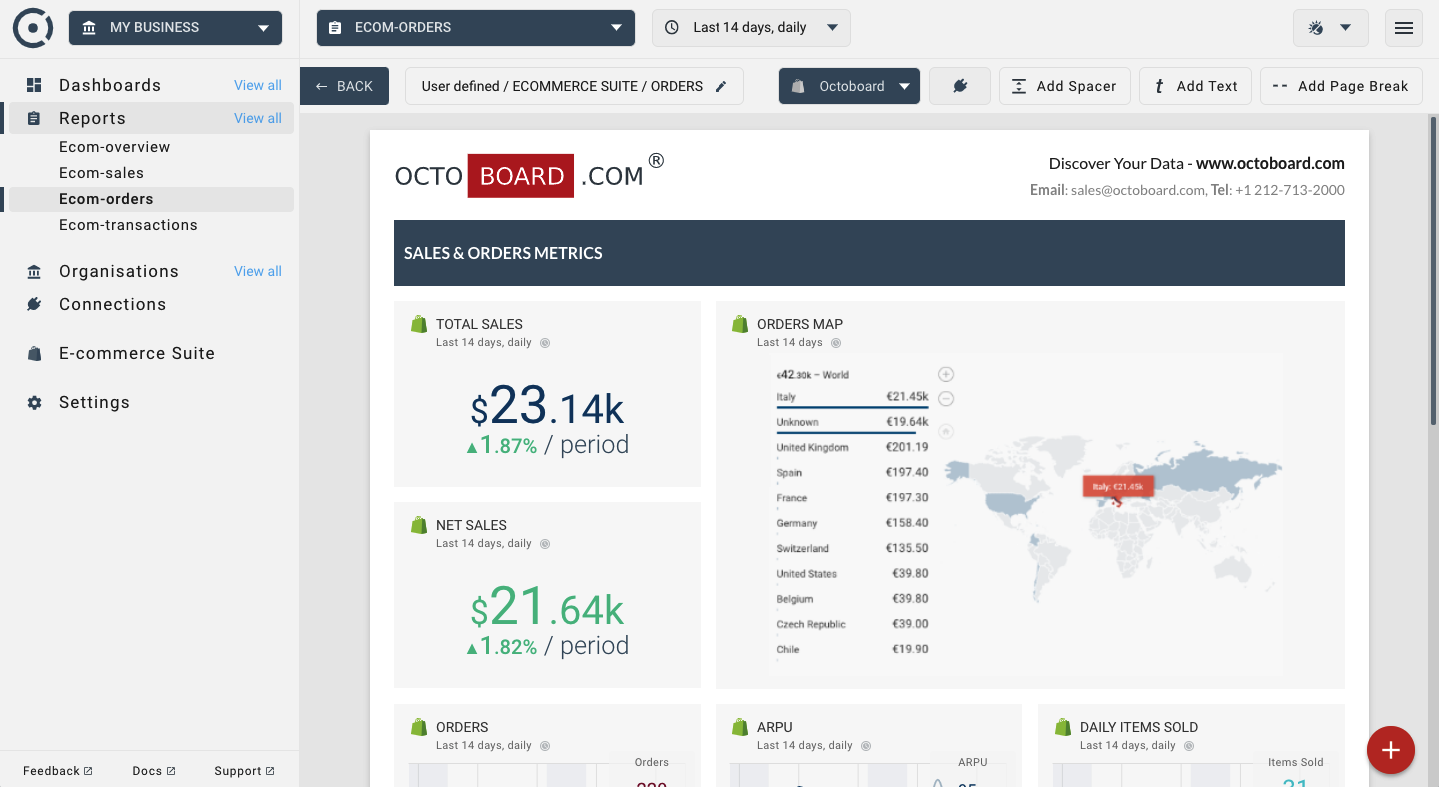Screen dimensions: 1439x787
Task: Click the Add Page Break button
Action: (x=1341, y=86)
